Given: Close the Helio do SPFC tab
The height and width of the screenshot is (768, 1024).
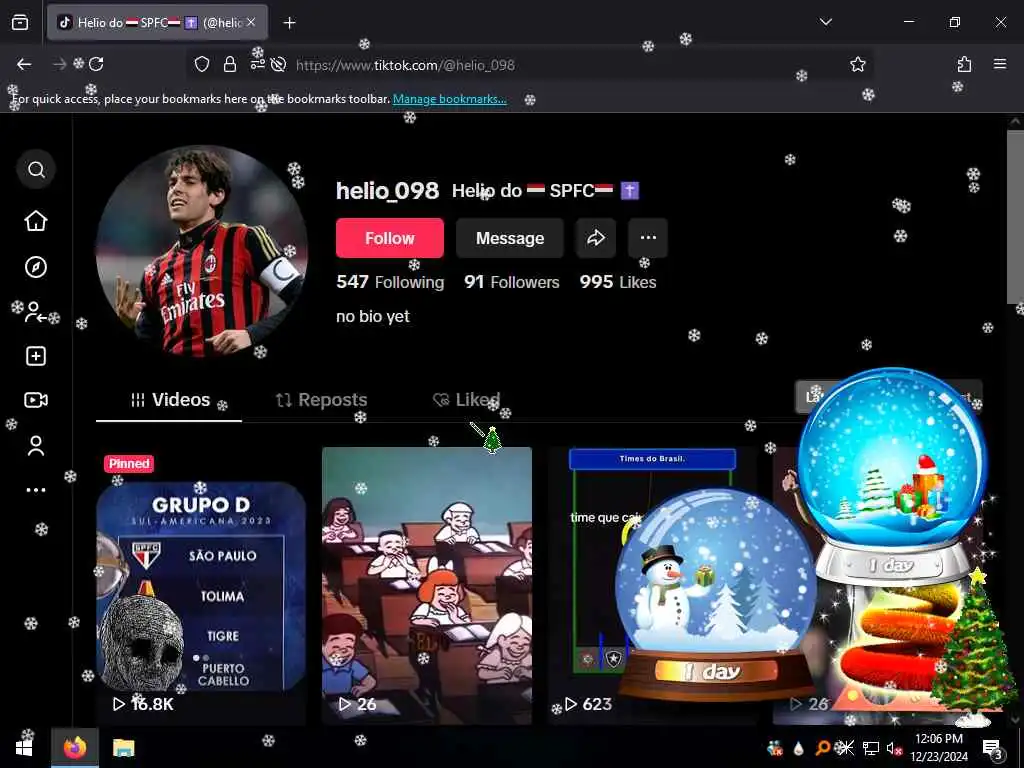Looking at the screenshot, I should pos(251,22).
